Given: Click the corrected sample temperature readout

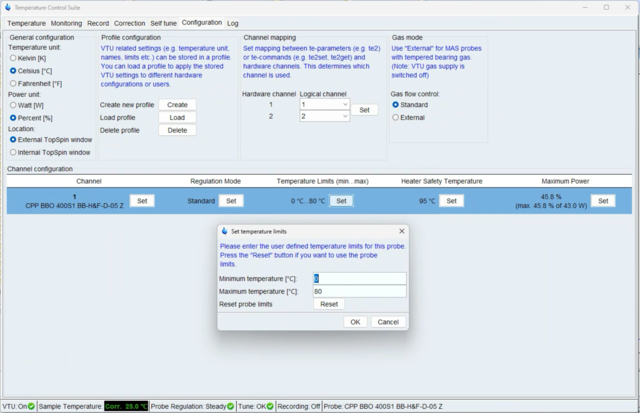Looking at the screenshot, I should (126, 406).
